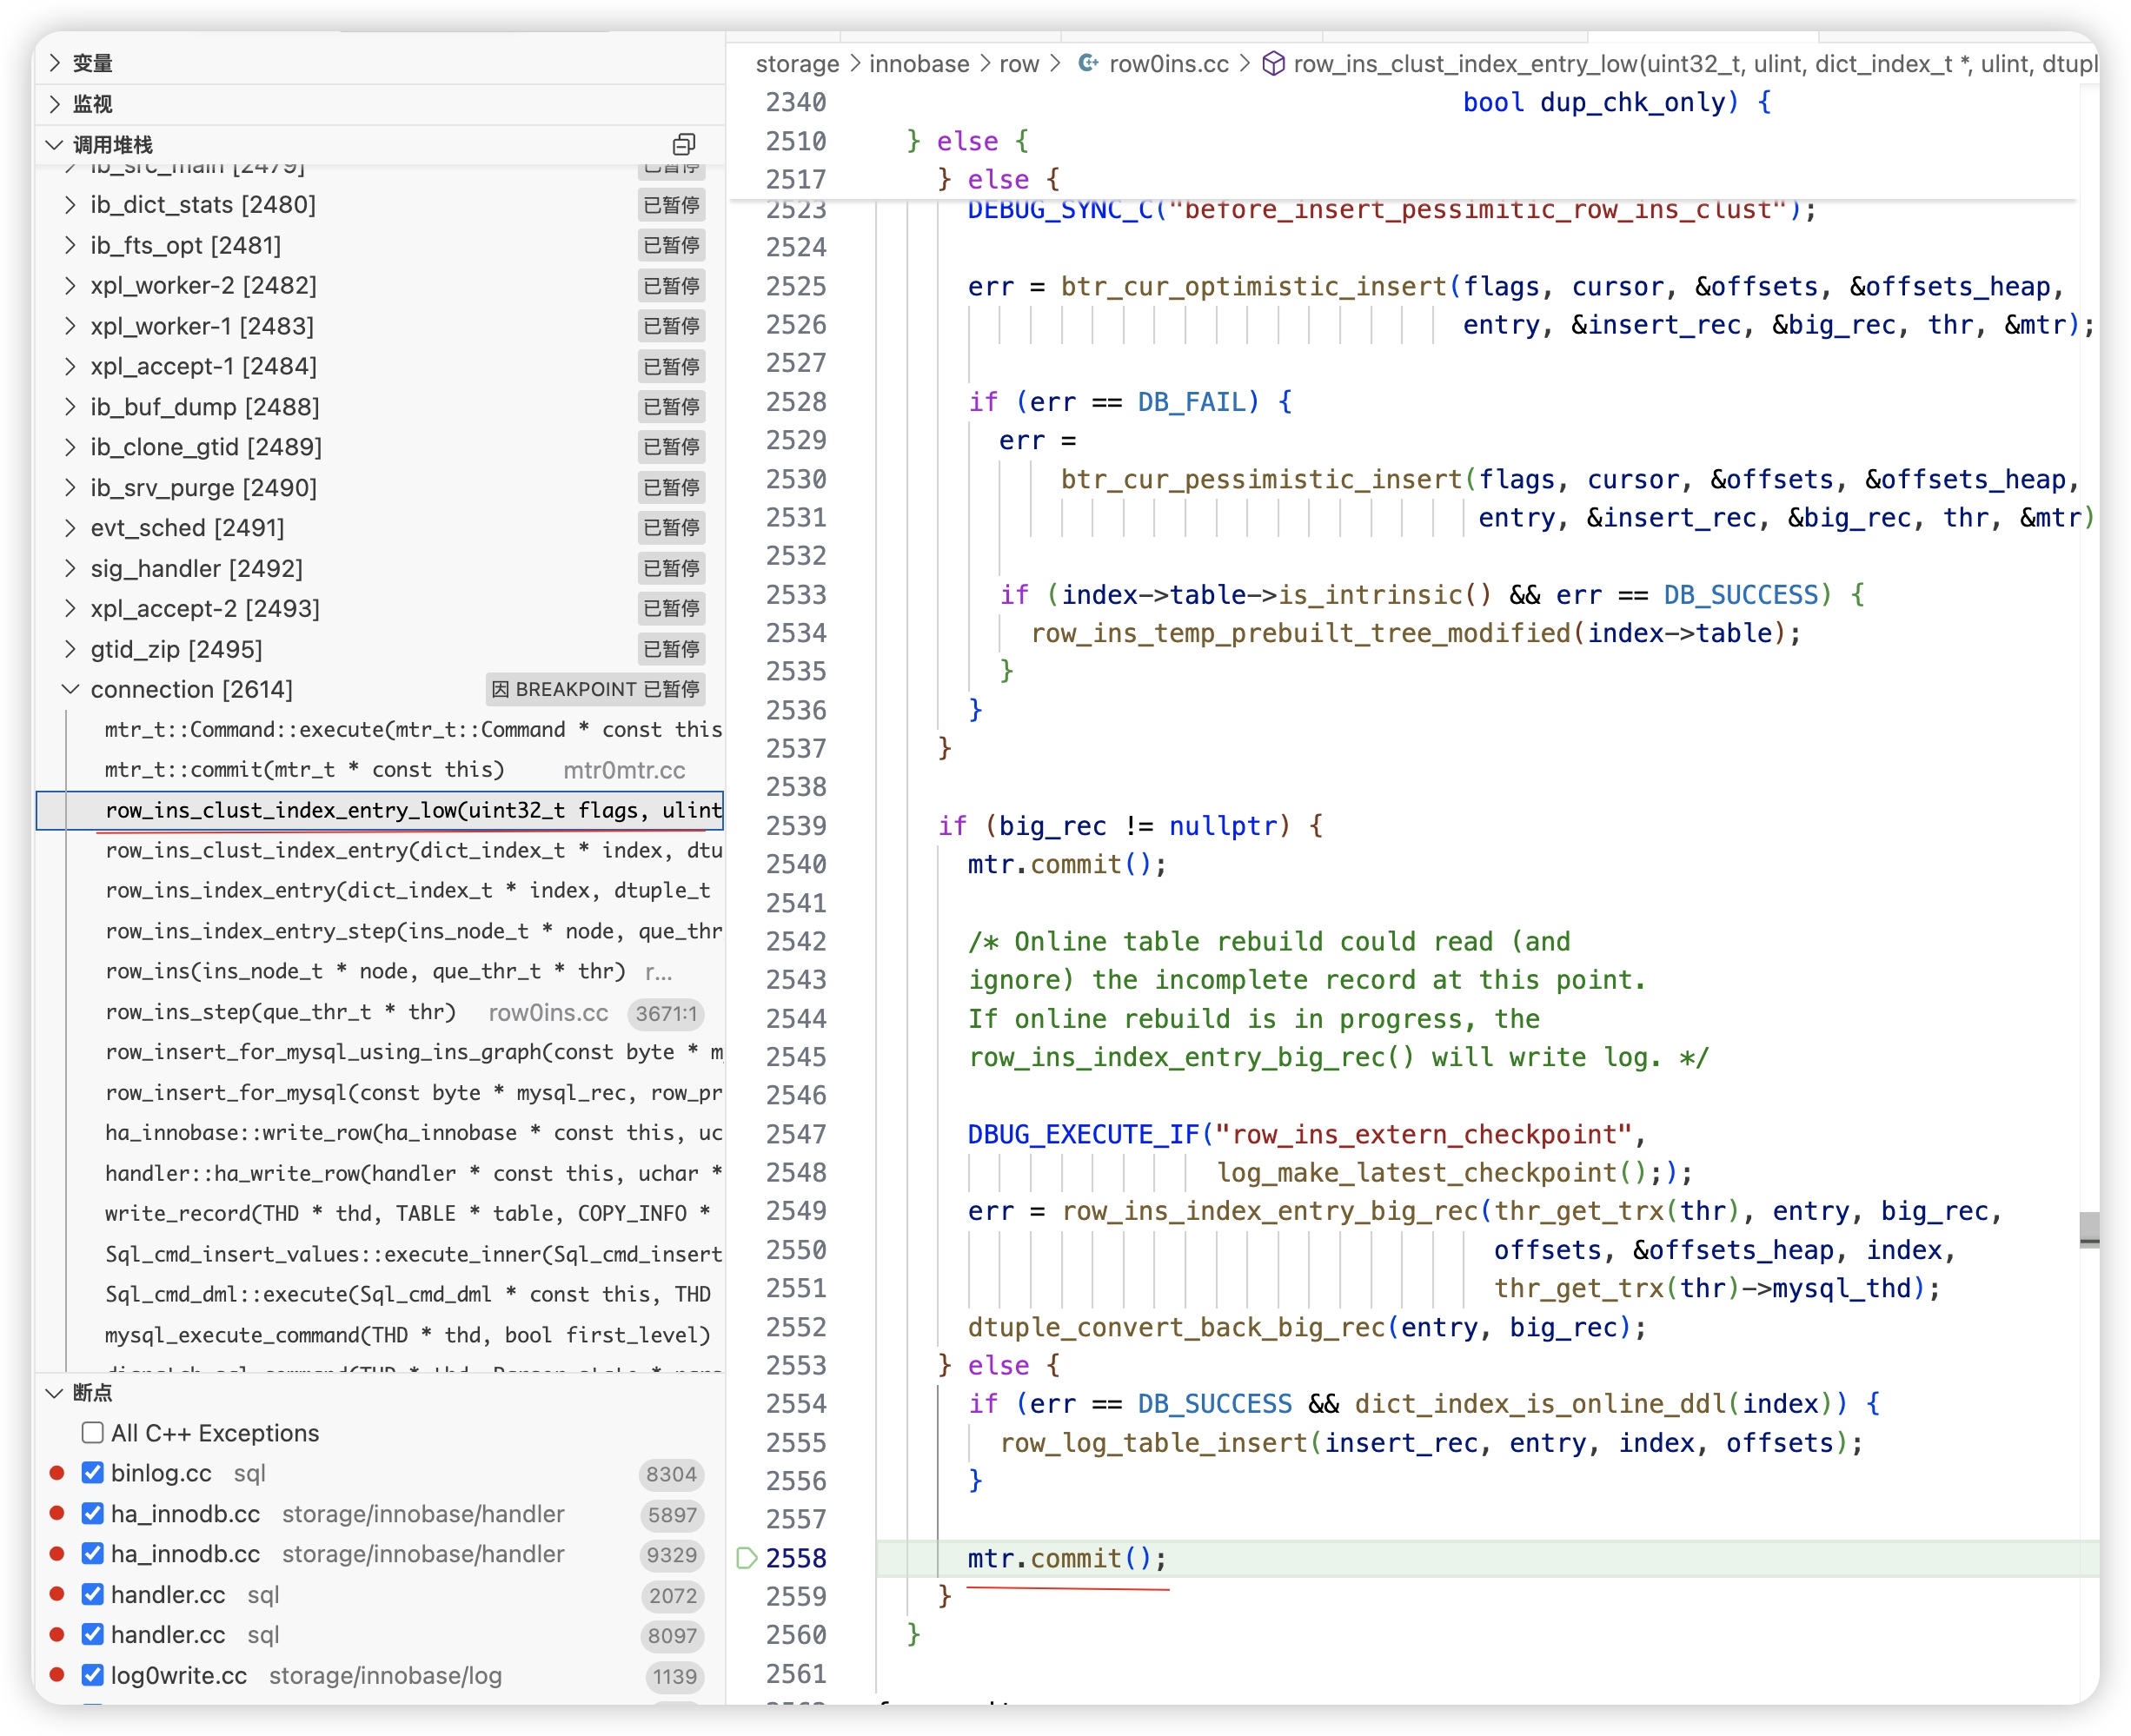Enable the All C++ Exceptions checkbox
The height and width of the screenshot is (1736, 2131).
click(93, 1433)
